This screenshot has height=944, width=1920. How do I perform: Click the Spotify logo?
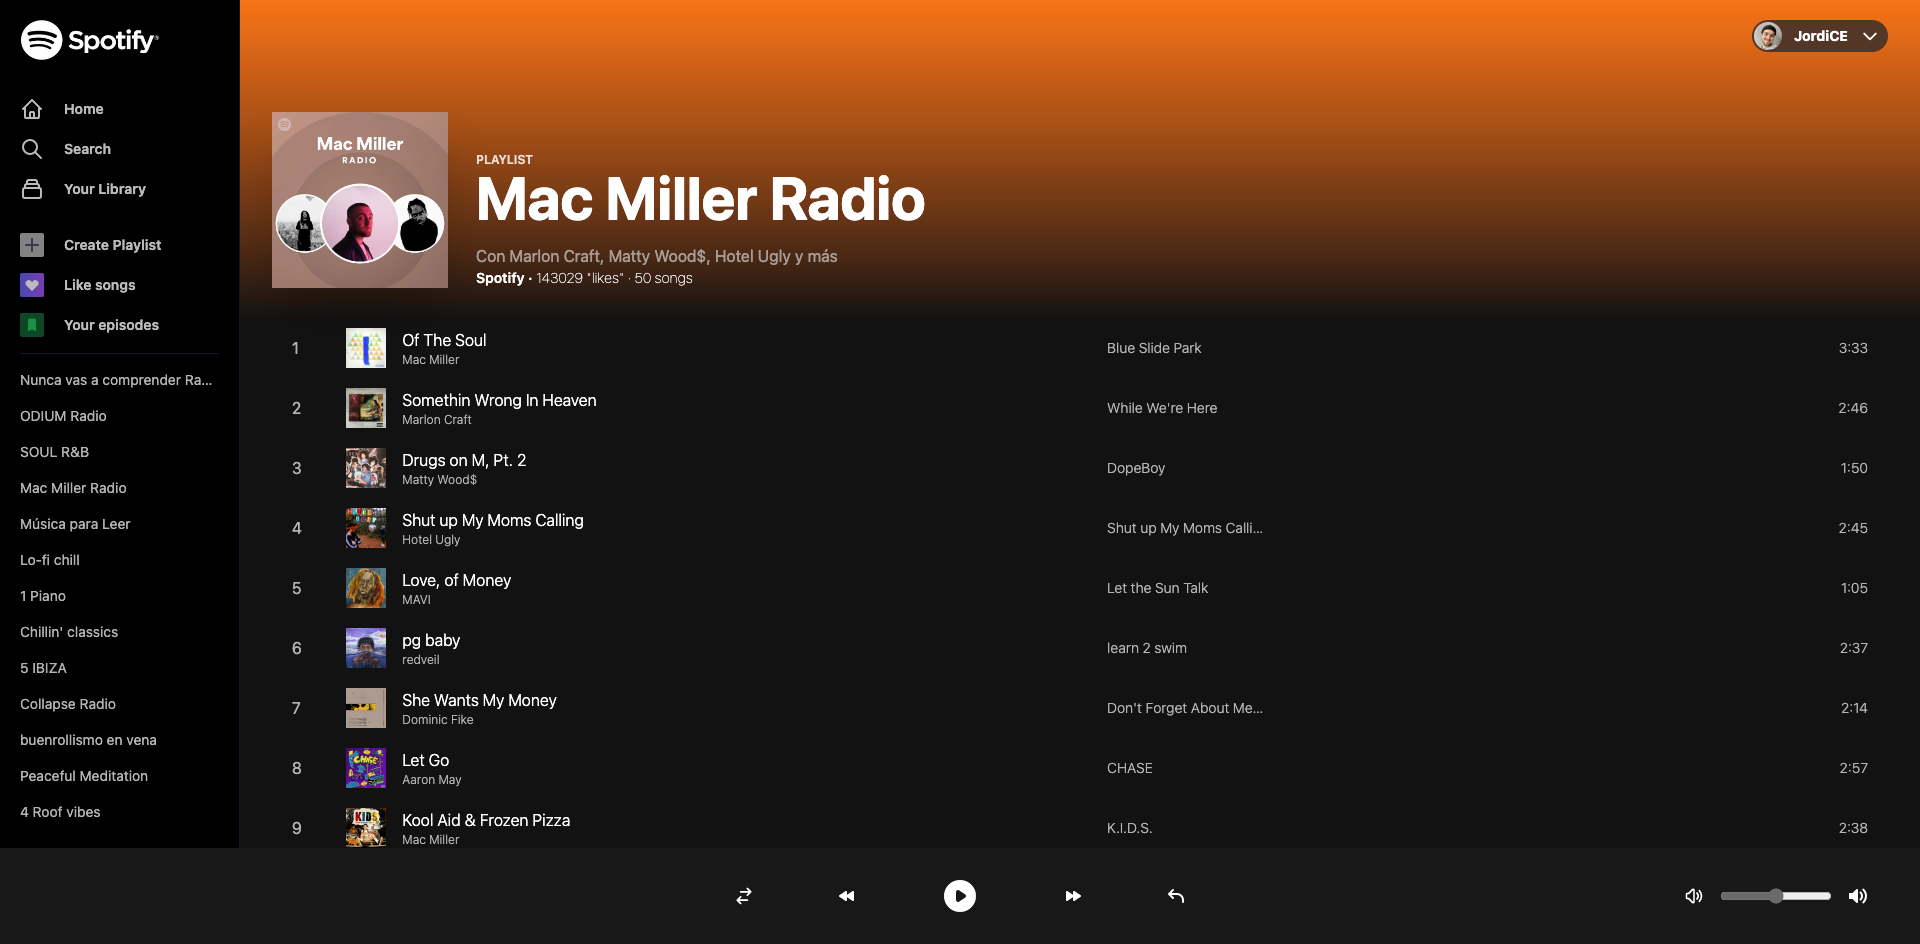88,39
